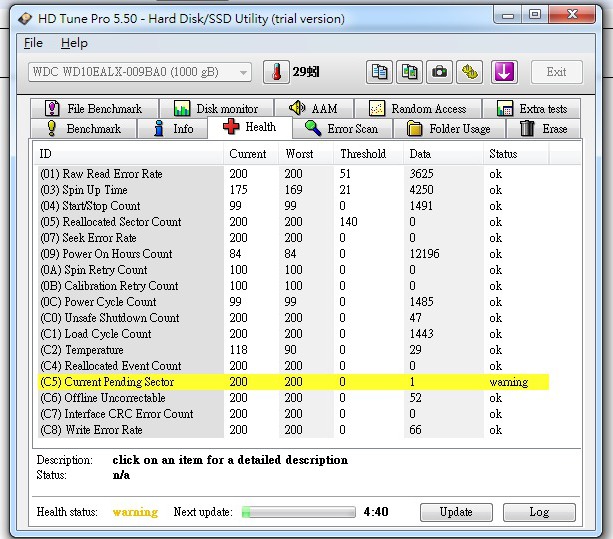Switch to the Info tab

[172, 129]
